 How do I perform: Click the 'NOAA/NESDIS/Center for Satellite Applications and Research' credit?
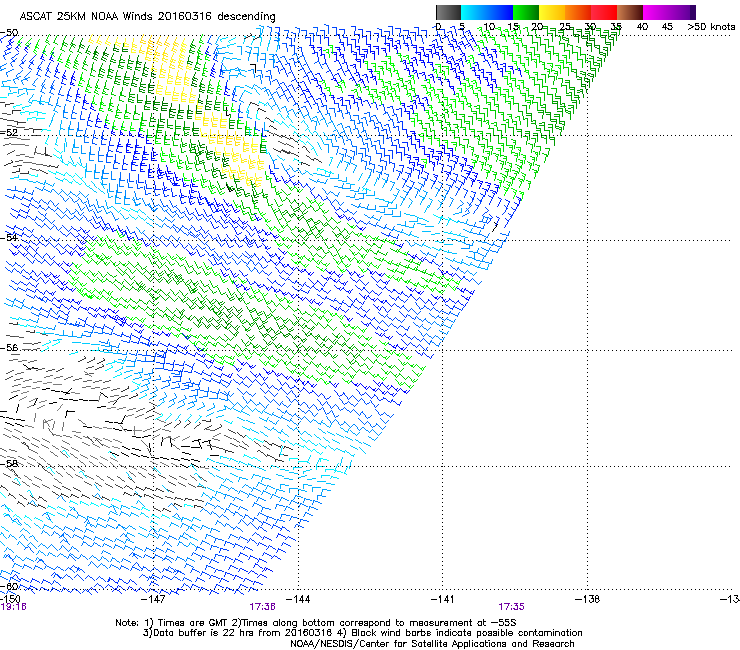[432, 644]
